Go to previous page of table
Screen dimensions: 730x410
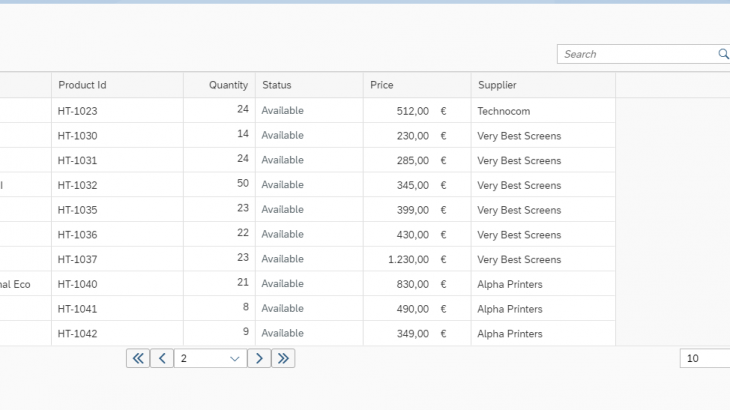coord(162,358)
